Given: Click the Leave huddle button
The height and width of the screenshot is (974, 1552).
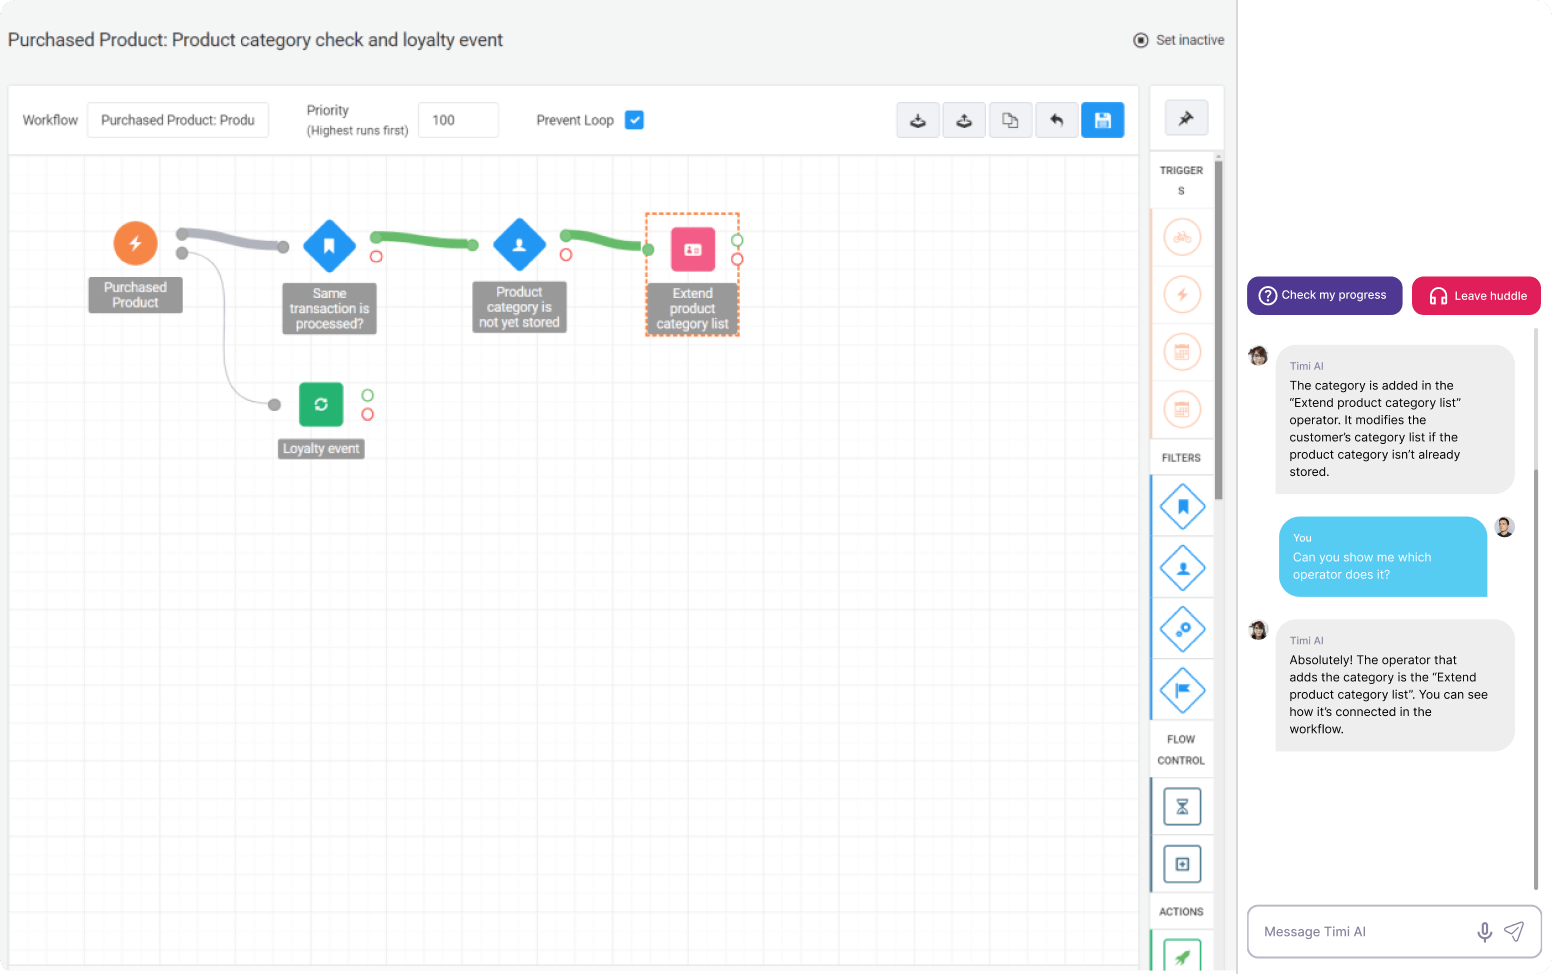Looking at the screenshot, I should [1476, 296].
